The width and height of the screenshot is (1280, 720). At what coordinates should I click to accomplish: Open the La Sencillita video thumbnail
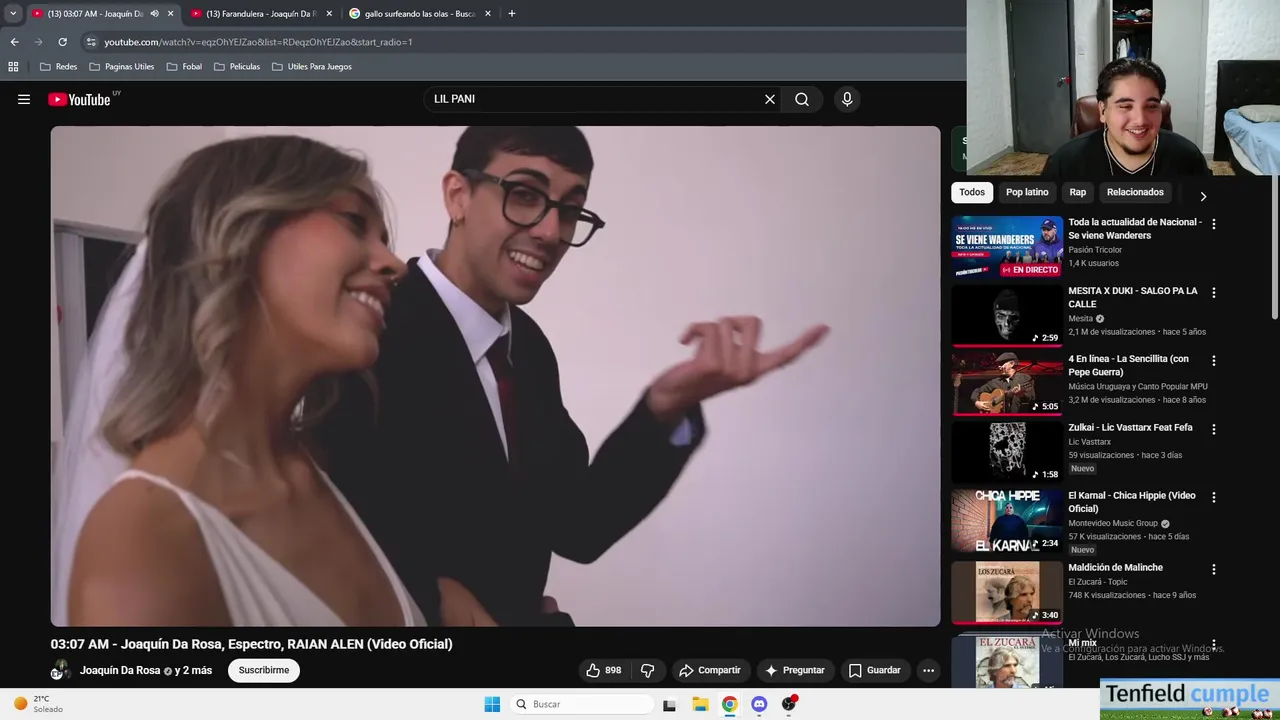point(1007,384)
